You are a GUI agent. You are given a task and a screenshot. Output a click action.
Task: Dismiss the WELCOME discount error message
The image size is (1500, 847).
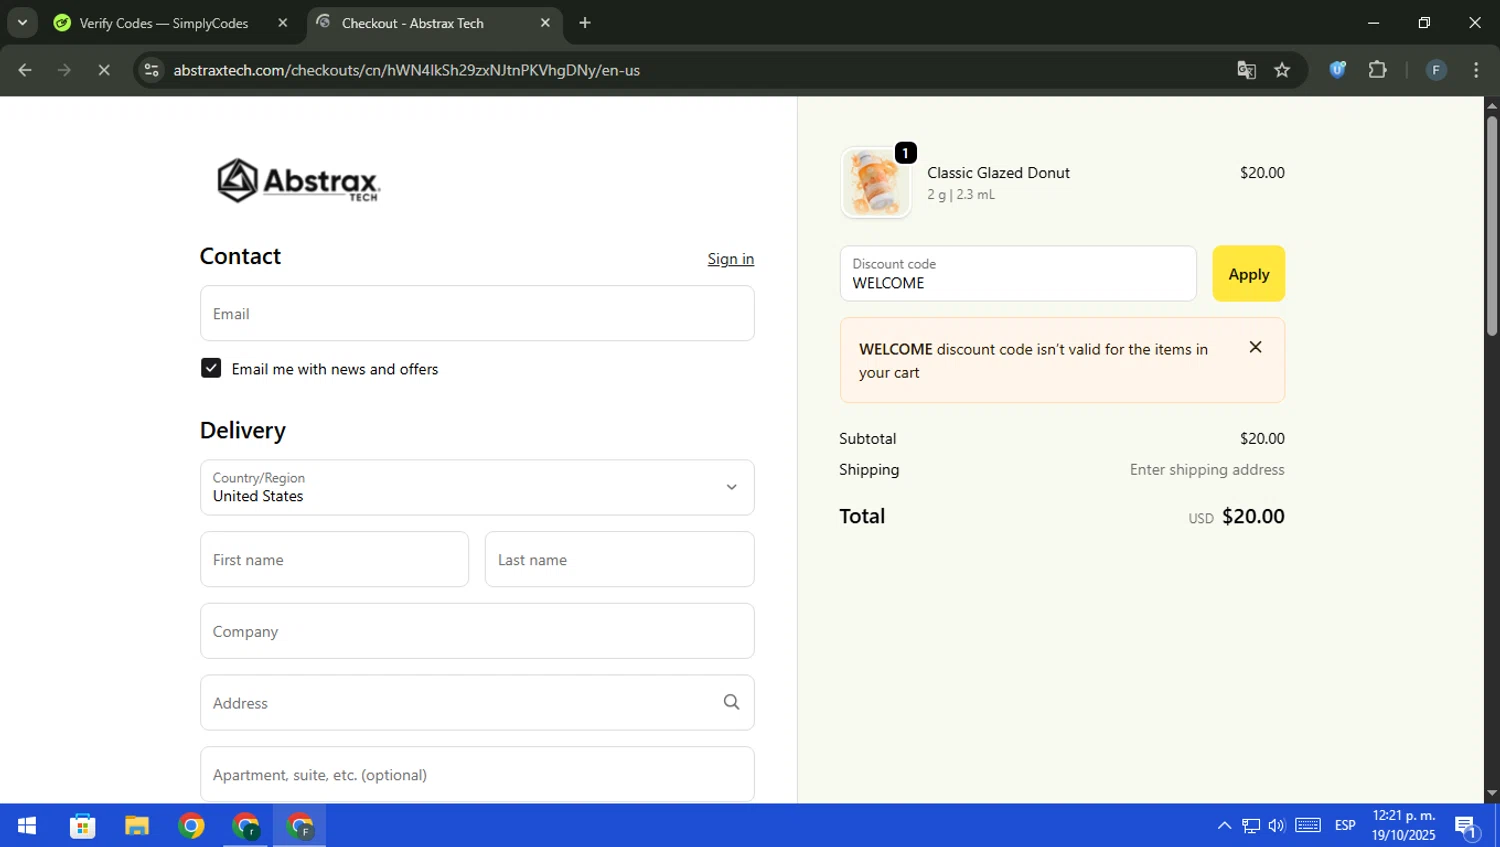1255,347
